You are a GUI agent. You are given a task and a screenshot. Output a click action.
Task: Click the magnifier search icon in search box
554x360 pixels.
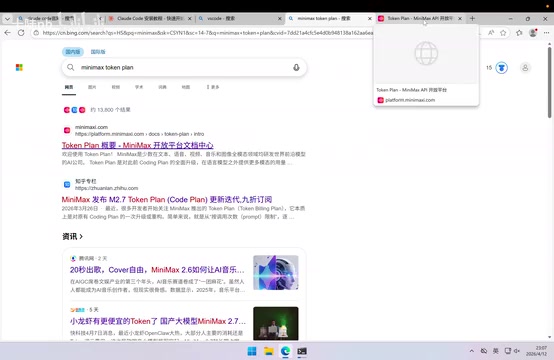pyautogui.click(x=71, y=67)
